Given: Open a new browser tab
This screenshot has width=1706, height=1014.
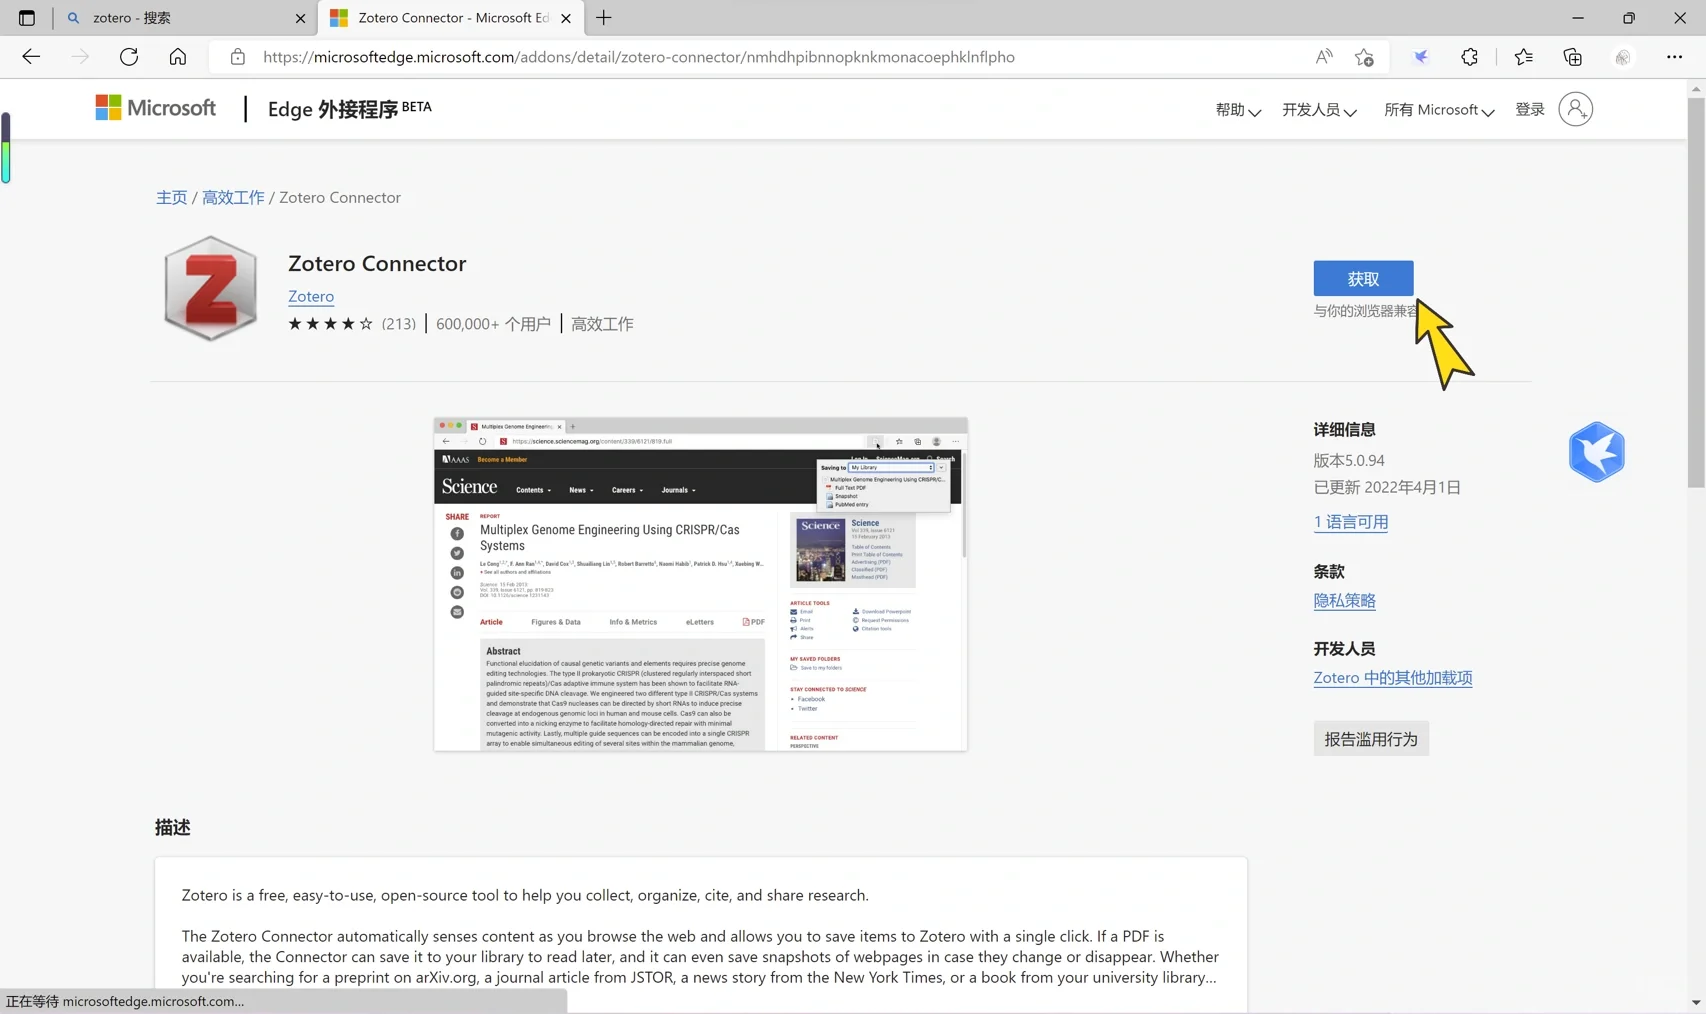Looking at the screenshot, I should tap(604, 18).
